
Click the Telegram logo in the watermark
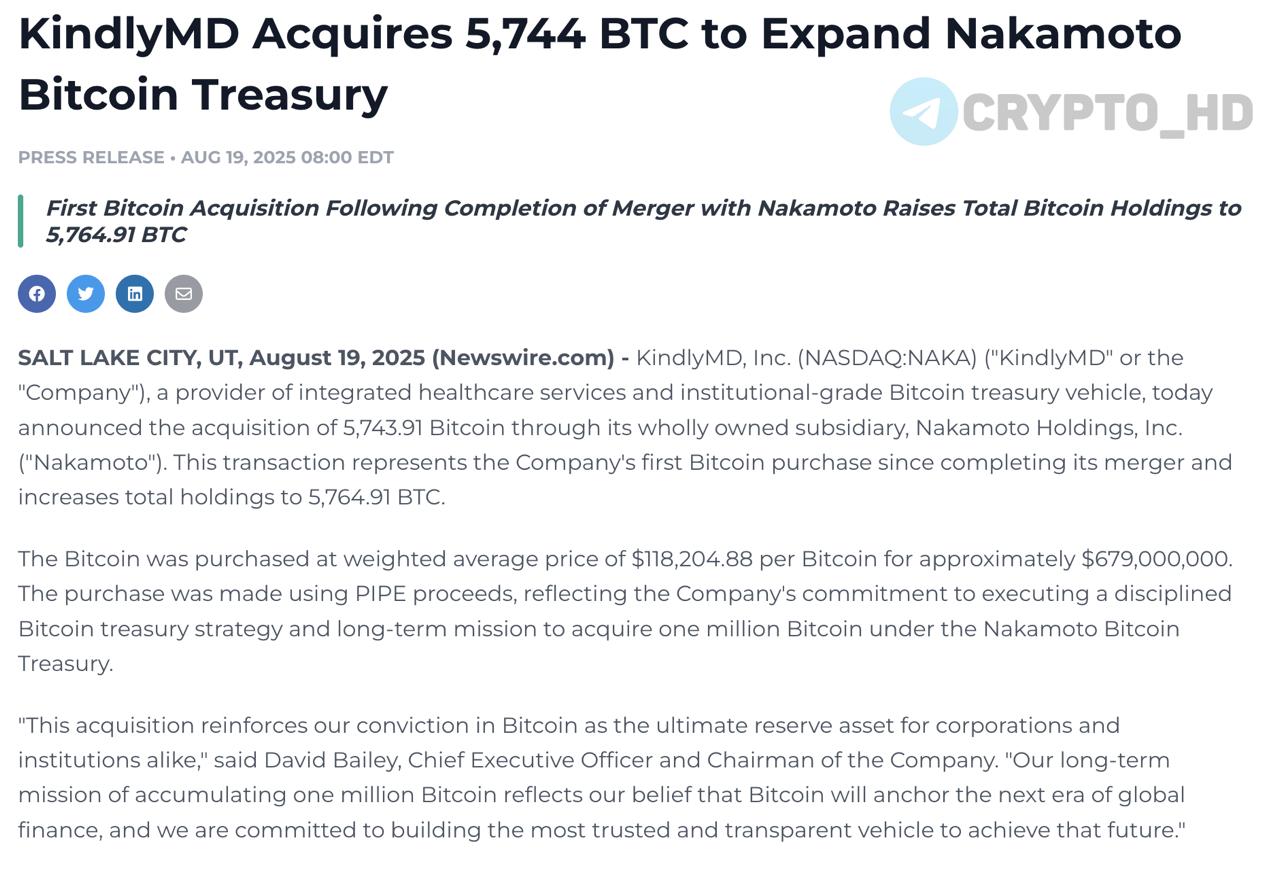click(923, 112)
